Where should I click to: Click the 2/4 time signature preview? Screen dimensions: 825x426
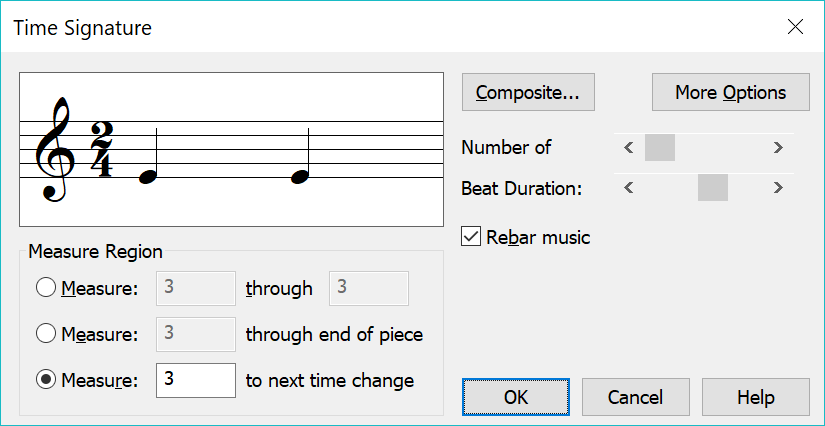point(102,148)
